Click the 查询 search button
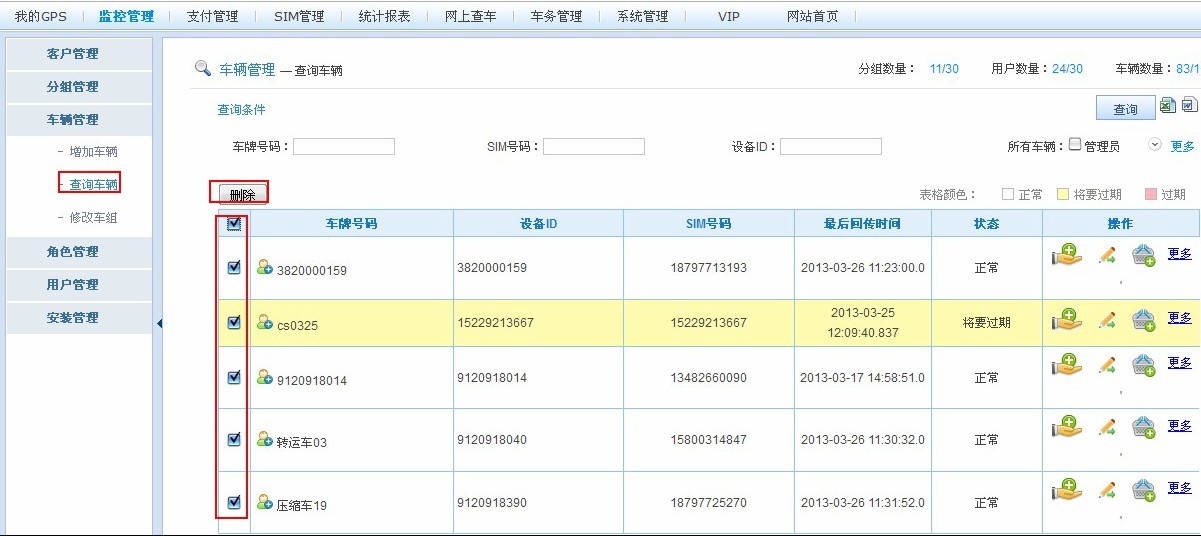The image size is (1201, 536). 1125,108
